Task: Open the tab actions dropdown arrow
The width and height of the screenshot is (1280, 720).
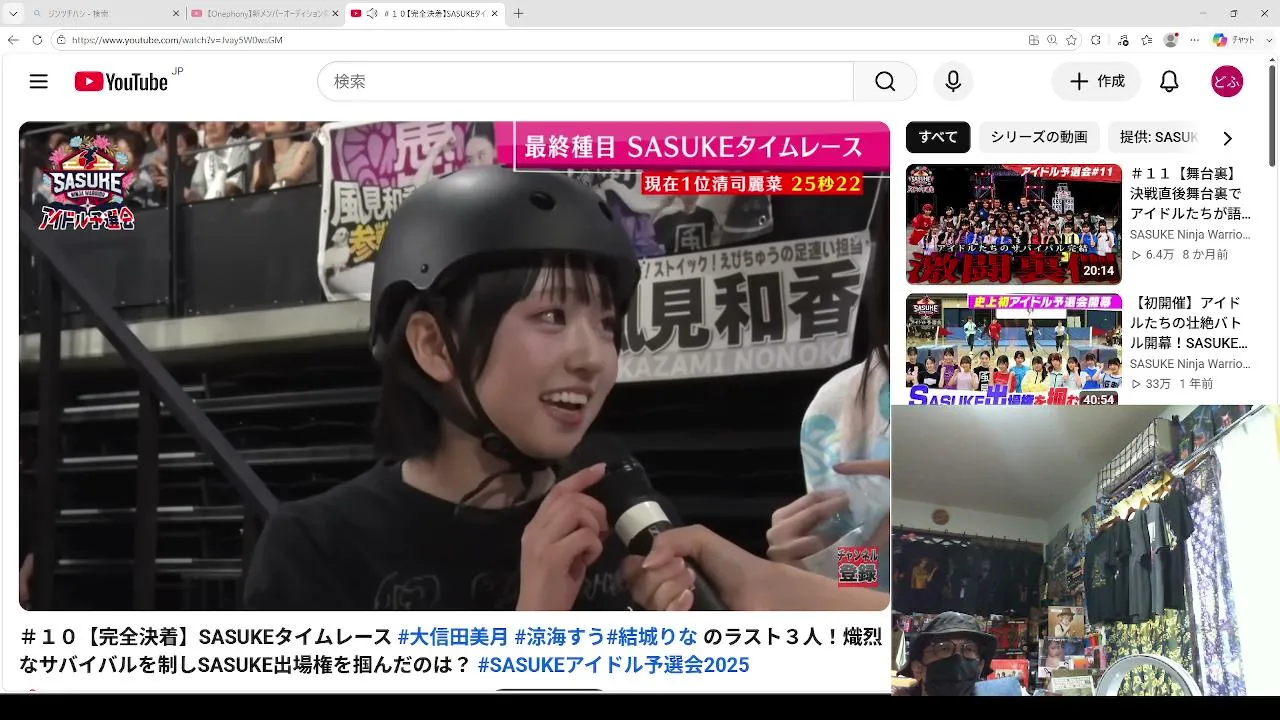Action: pyautogui.click(x=13, y=14)
